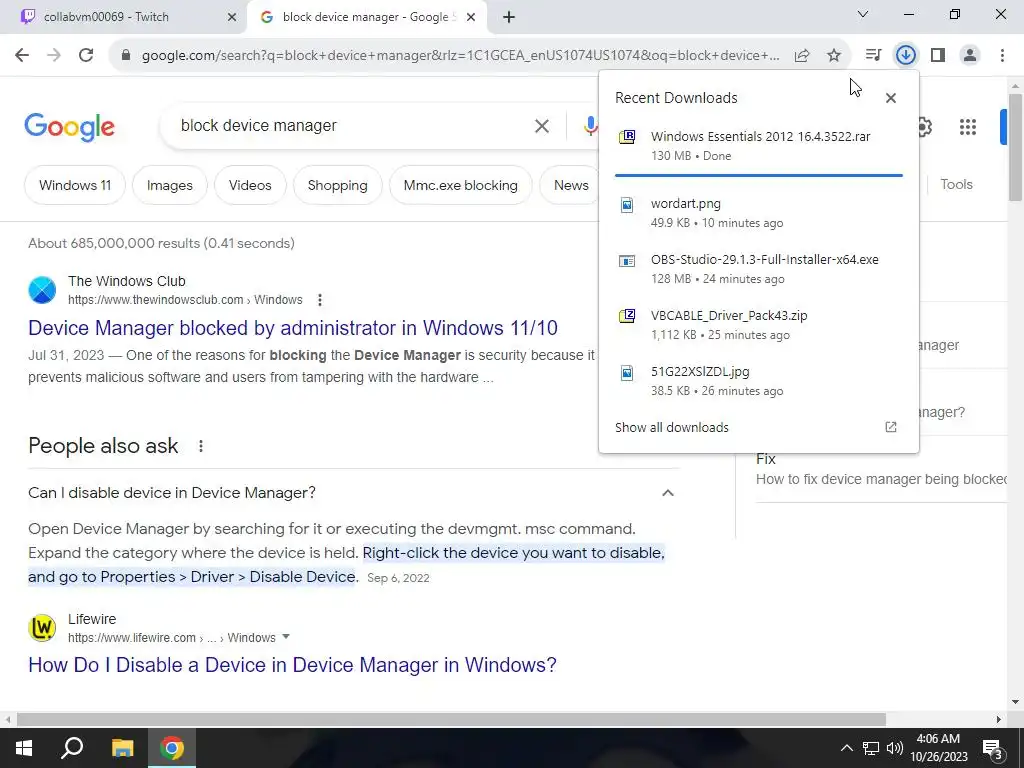
Task: Open VBCABLE_Driver_Pack43.zip download
Action: point(759,325)
